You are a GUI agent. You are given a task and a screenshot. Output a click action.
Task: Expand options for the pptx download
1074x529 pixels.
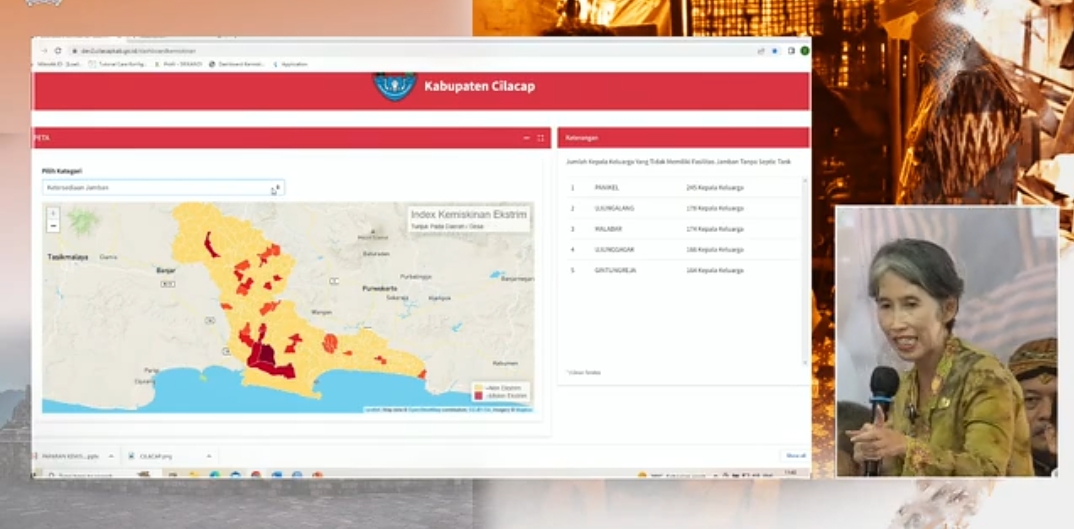pos(111,456)
